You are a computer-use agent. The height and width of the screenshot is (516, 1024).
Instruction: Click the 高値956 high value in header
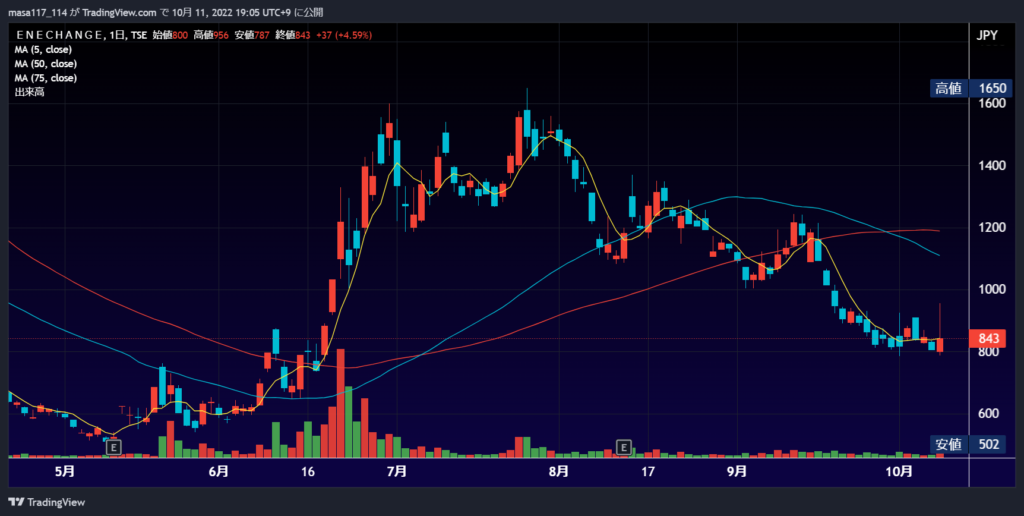[210, 35]
